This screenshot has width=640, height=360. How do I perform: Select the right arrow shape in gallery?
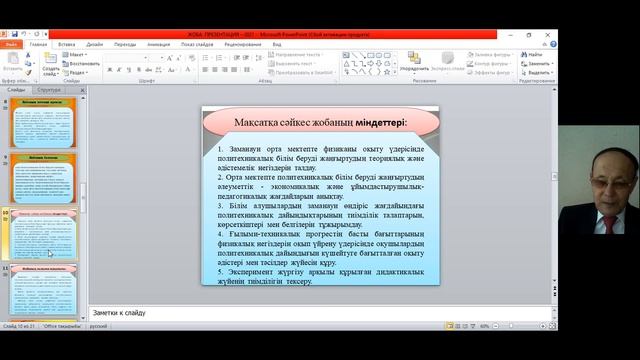pos(371,64)
